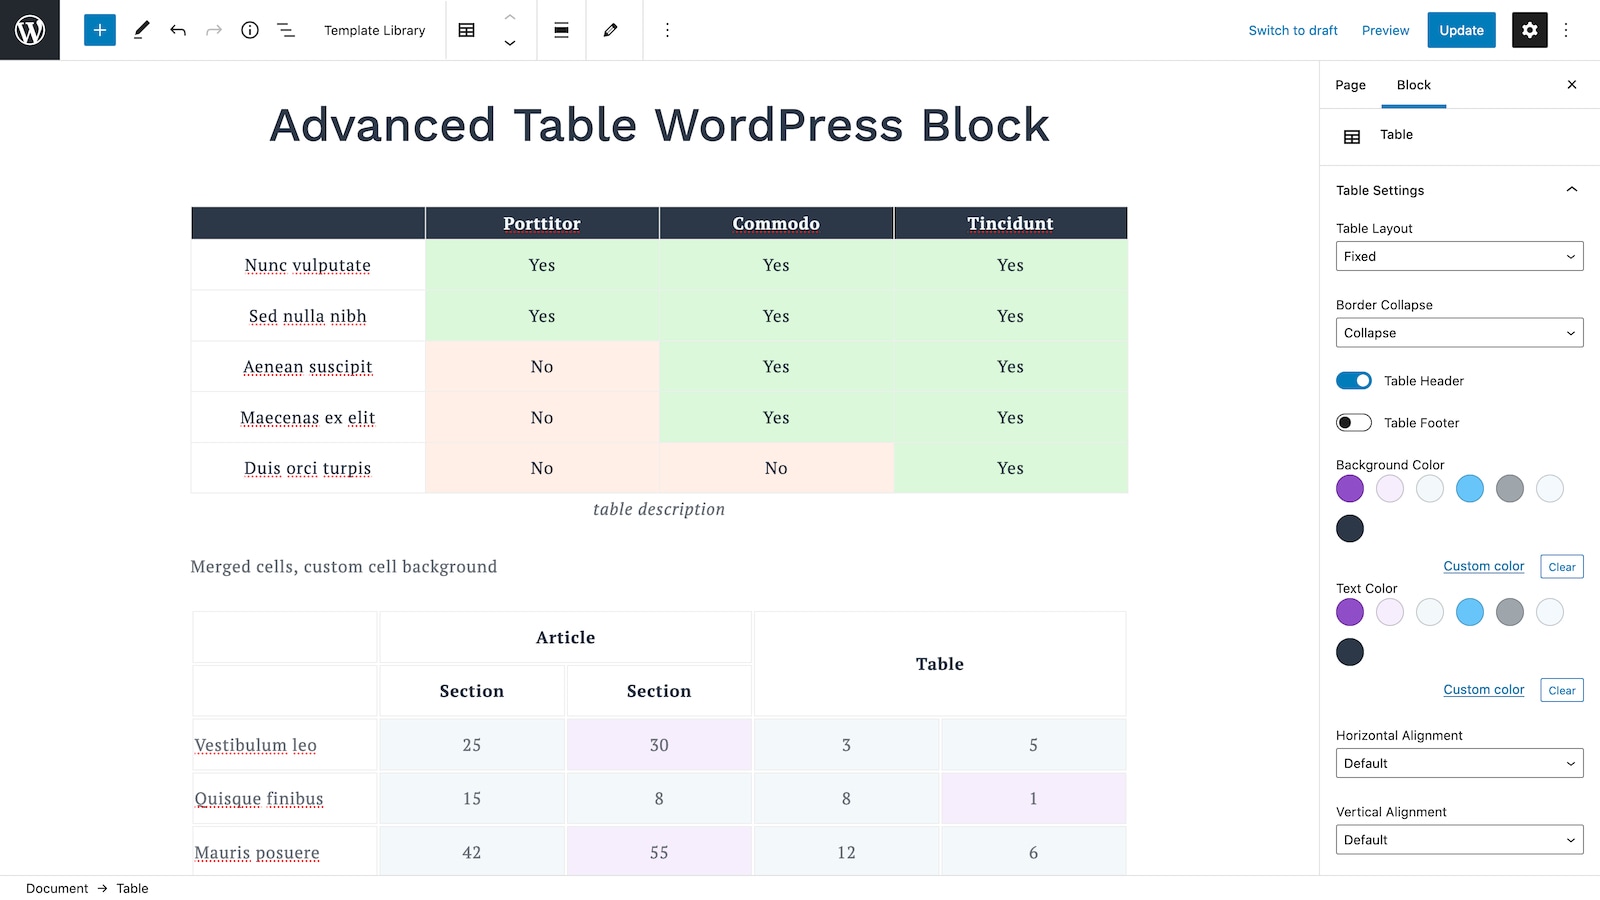Click the page title heading

click(x=659, y=125)
